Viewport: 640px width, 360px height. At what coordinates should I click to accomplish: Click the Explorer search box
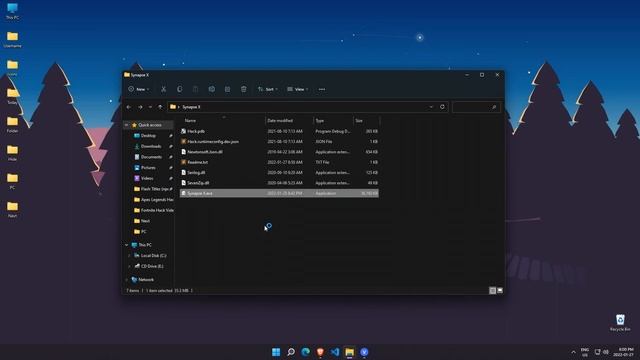(476, 107)
